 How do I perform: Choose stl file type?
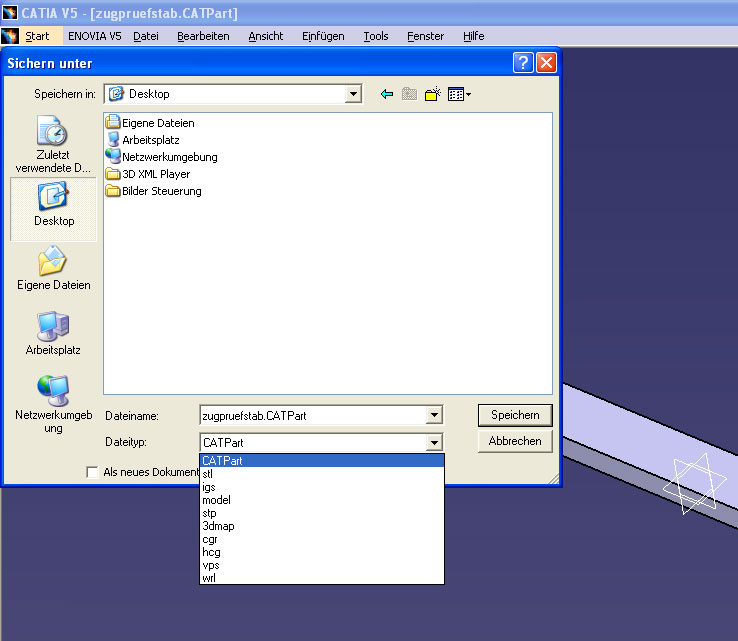pyautogui.click(x=322, y=474)
